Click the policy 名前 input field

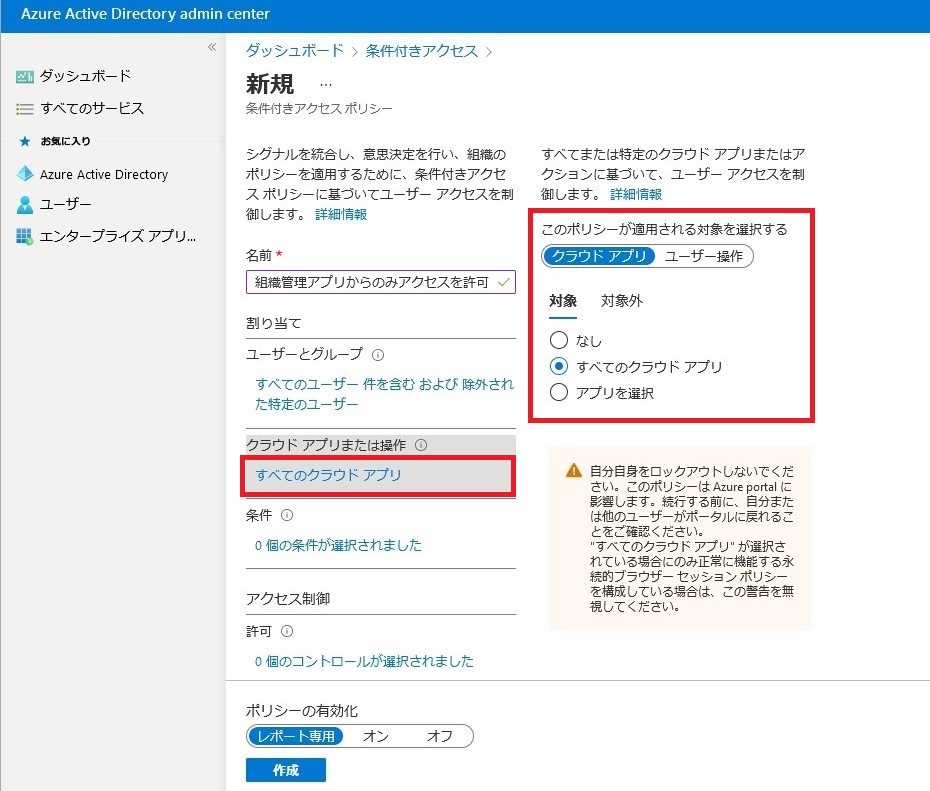[381, 282]
